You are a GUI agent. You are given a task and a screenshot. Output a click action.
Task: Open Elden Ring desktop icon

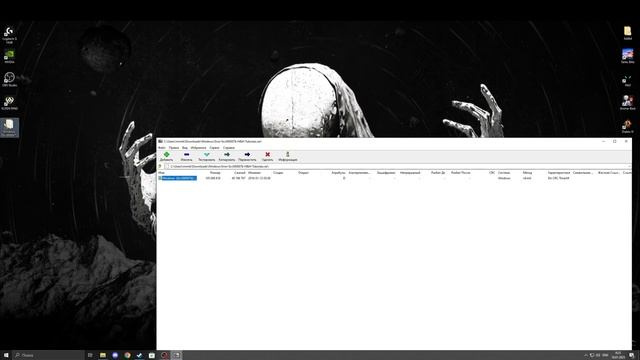(x=9, y=103)
